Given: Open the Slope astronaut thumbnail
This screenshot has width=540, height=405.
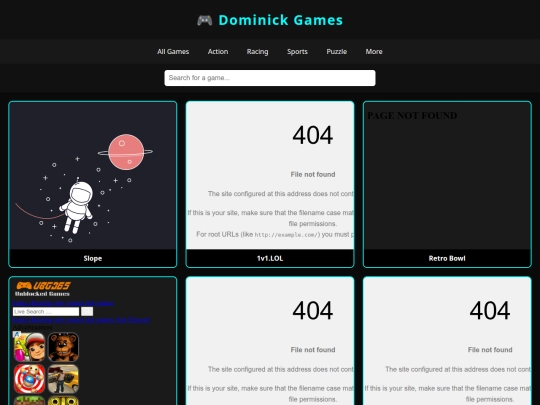Looking at the screenshot, I should [x=93, y=176].
